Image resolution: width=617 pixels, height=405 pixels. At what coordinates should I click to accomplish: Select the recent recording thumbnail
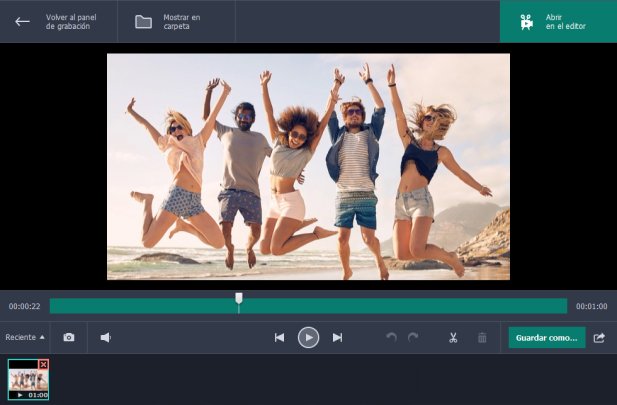28,380
